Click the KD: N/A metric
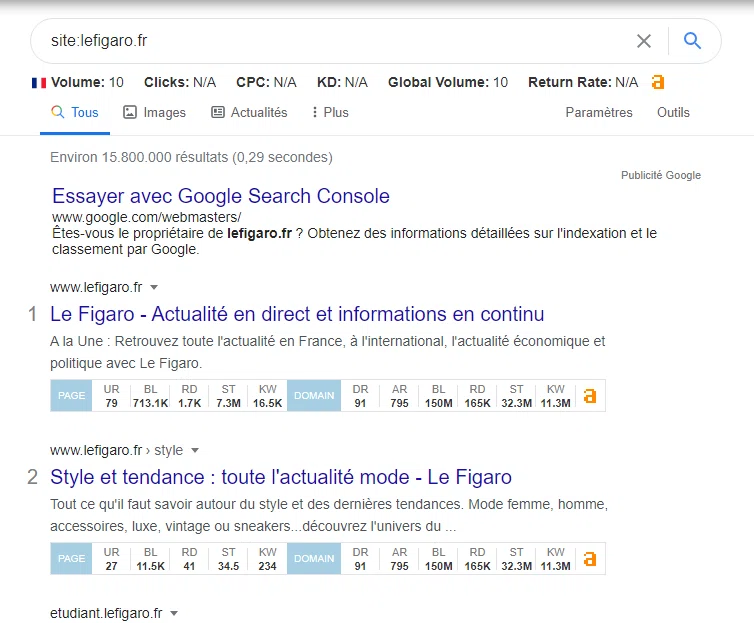 tap(342, 83)
